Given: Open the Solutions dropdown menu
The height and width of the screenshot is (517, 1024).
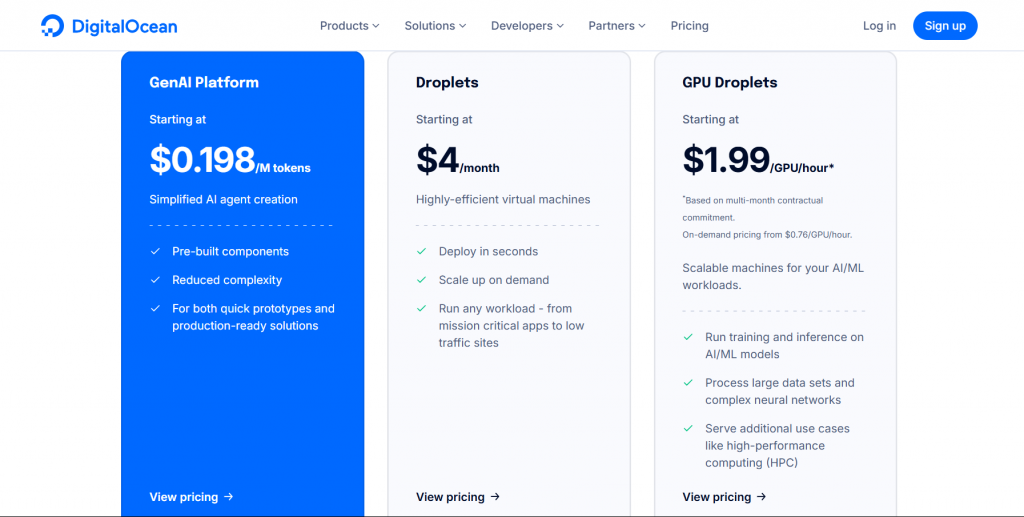Looking at the screenshot, I should point(436,26).
